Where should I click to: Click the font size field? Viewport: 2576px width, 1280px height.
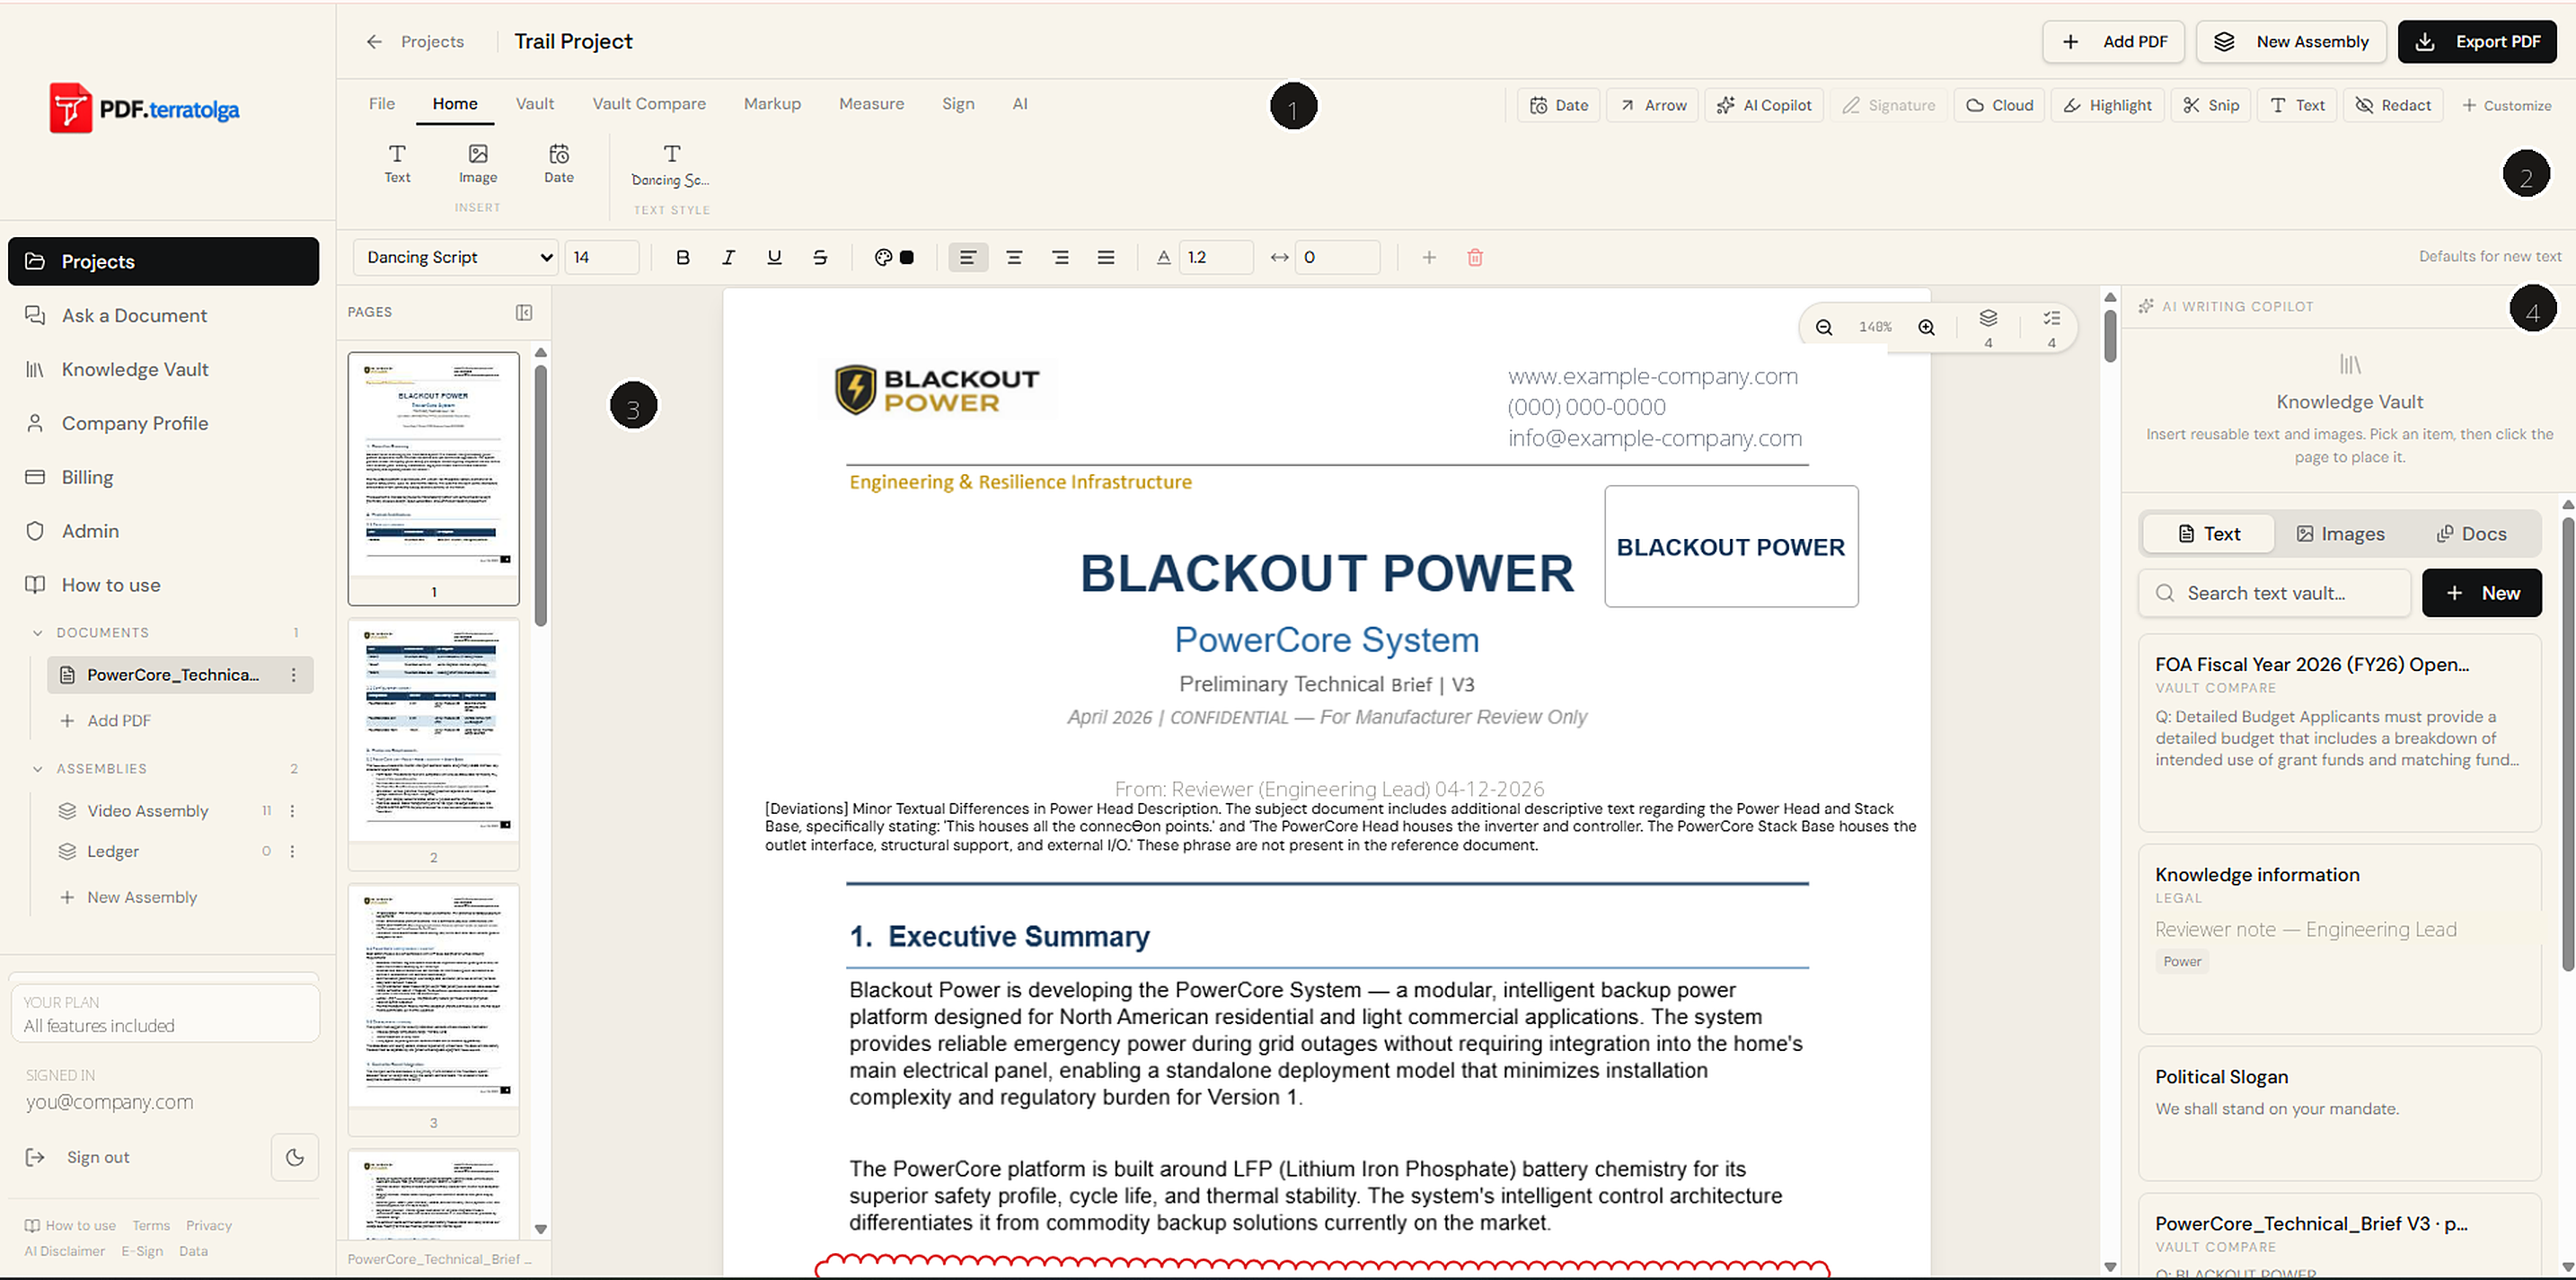pos(602,257)
